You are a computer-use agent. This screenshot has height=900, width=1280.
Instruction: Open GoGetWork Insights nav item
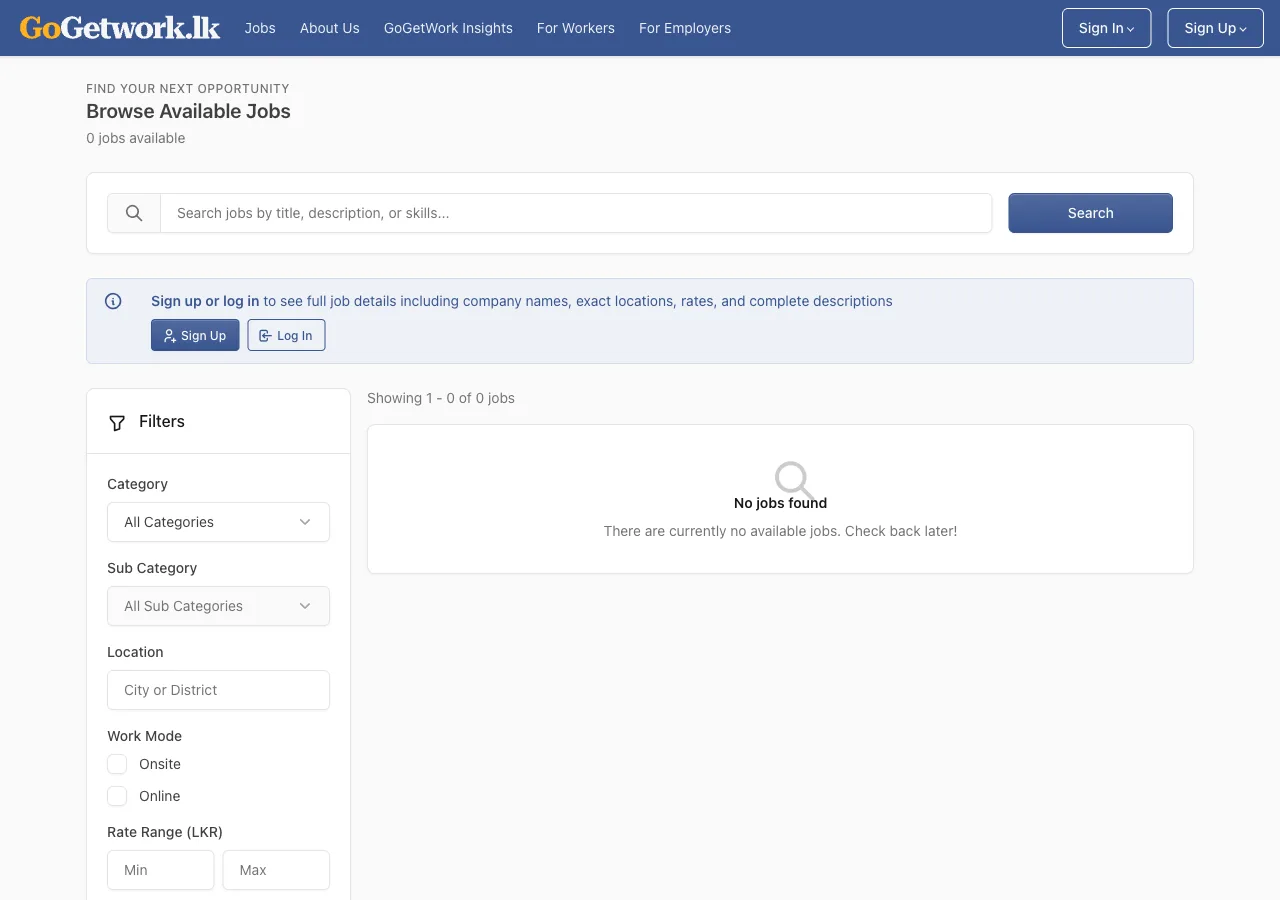click(448, 28)
